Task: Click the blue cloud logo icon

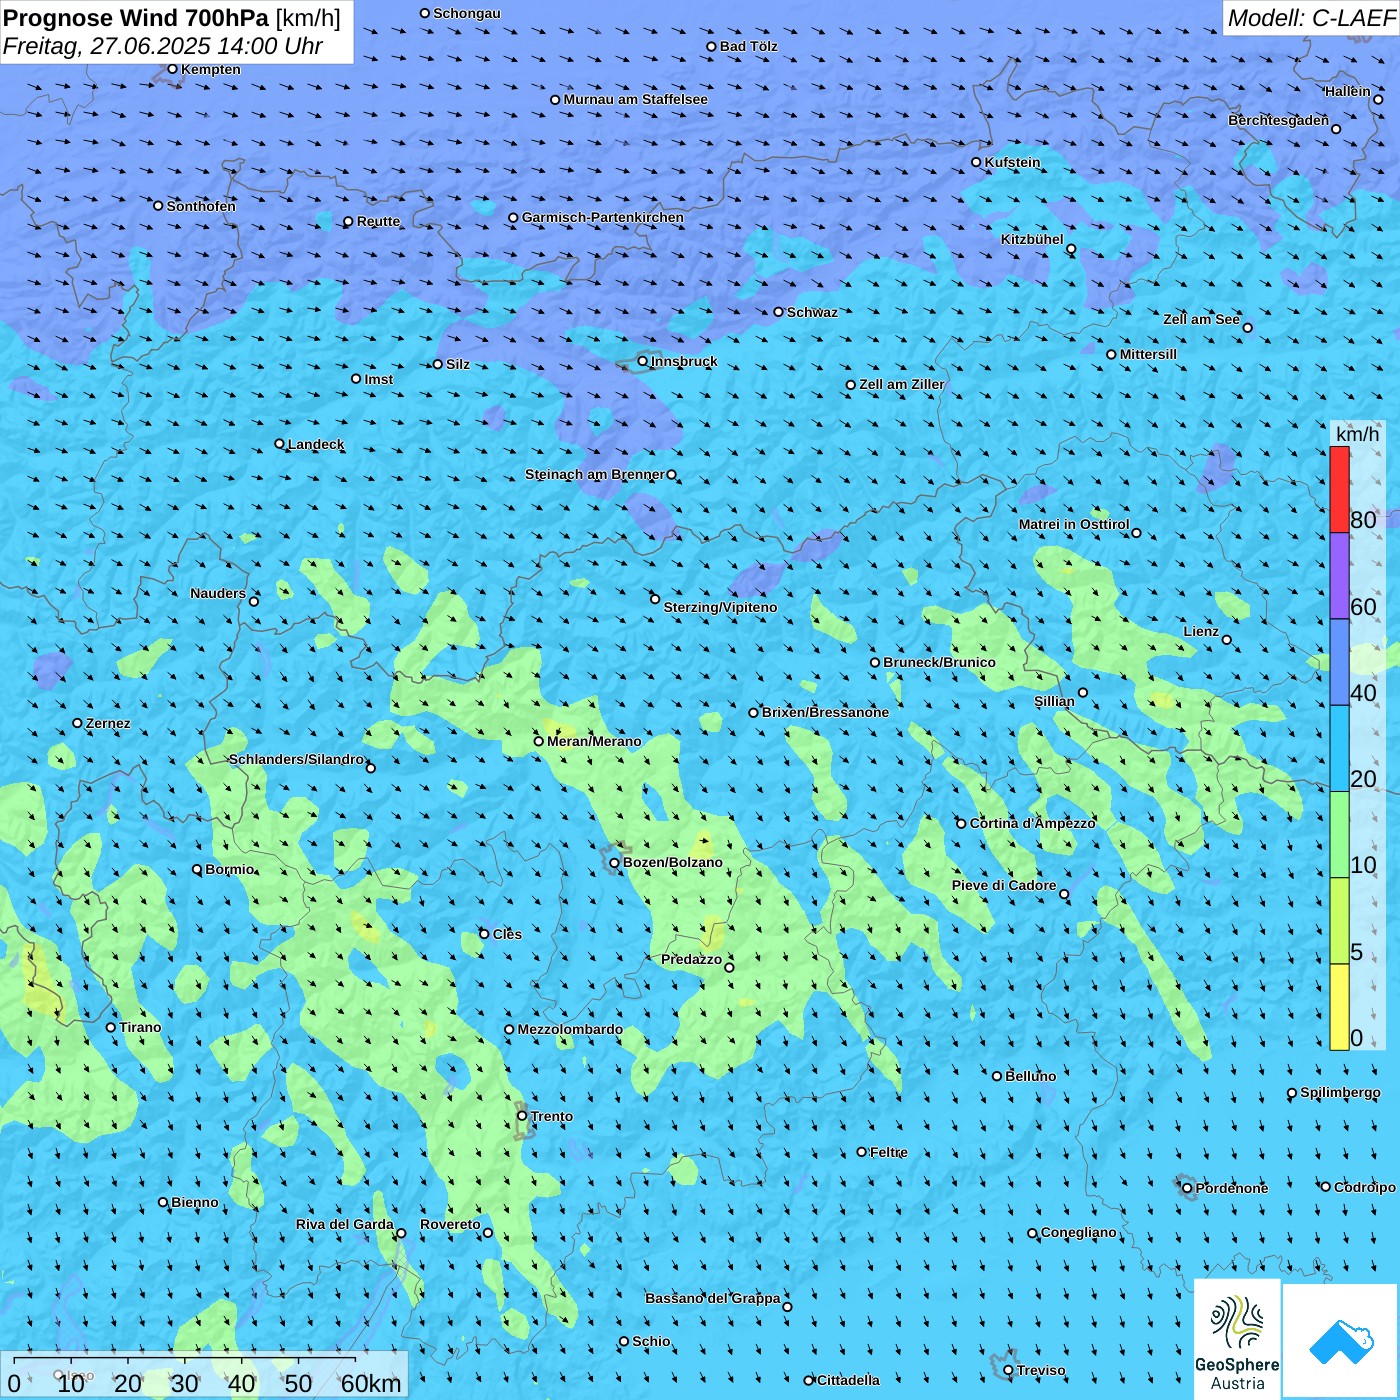Action: 1340,1342
